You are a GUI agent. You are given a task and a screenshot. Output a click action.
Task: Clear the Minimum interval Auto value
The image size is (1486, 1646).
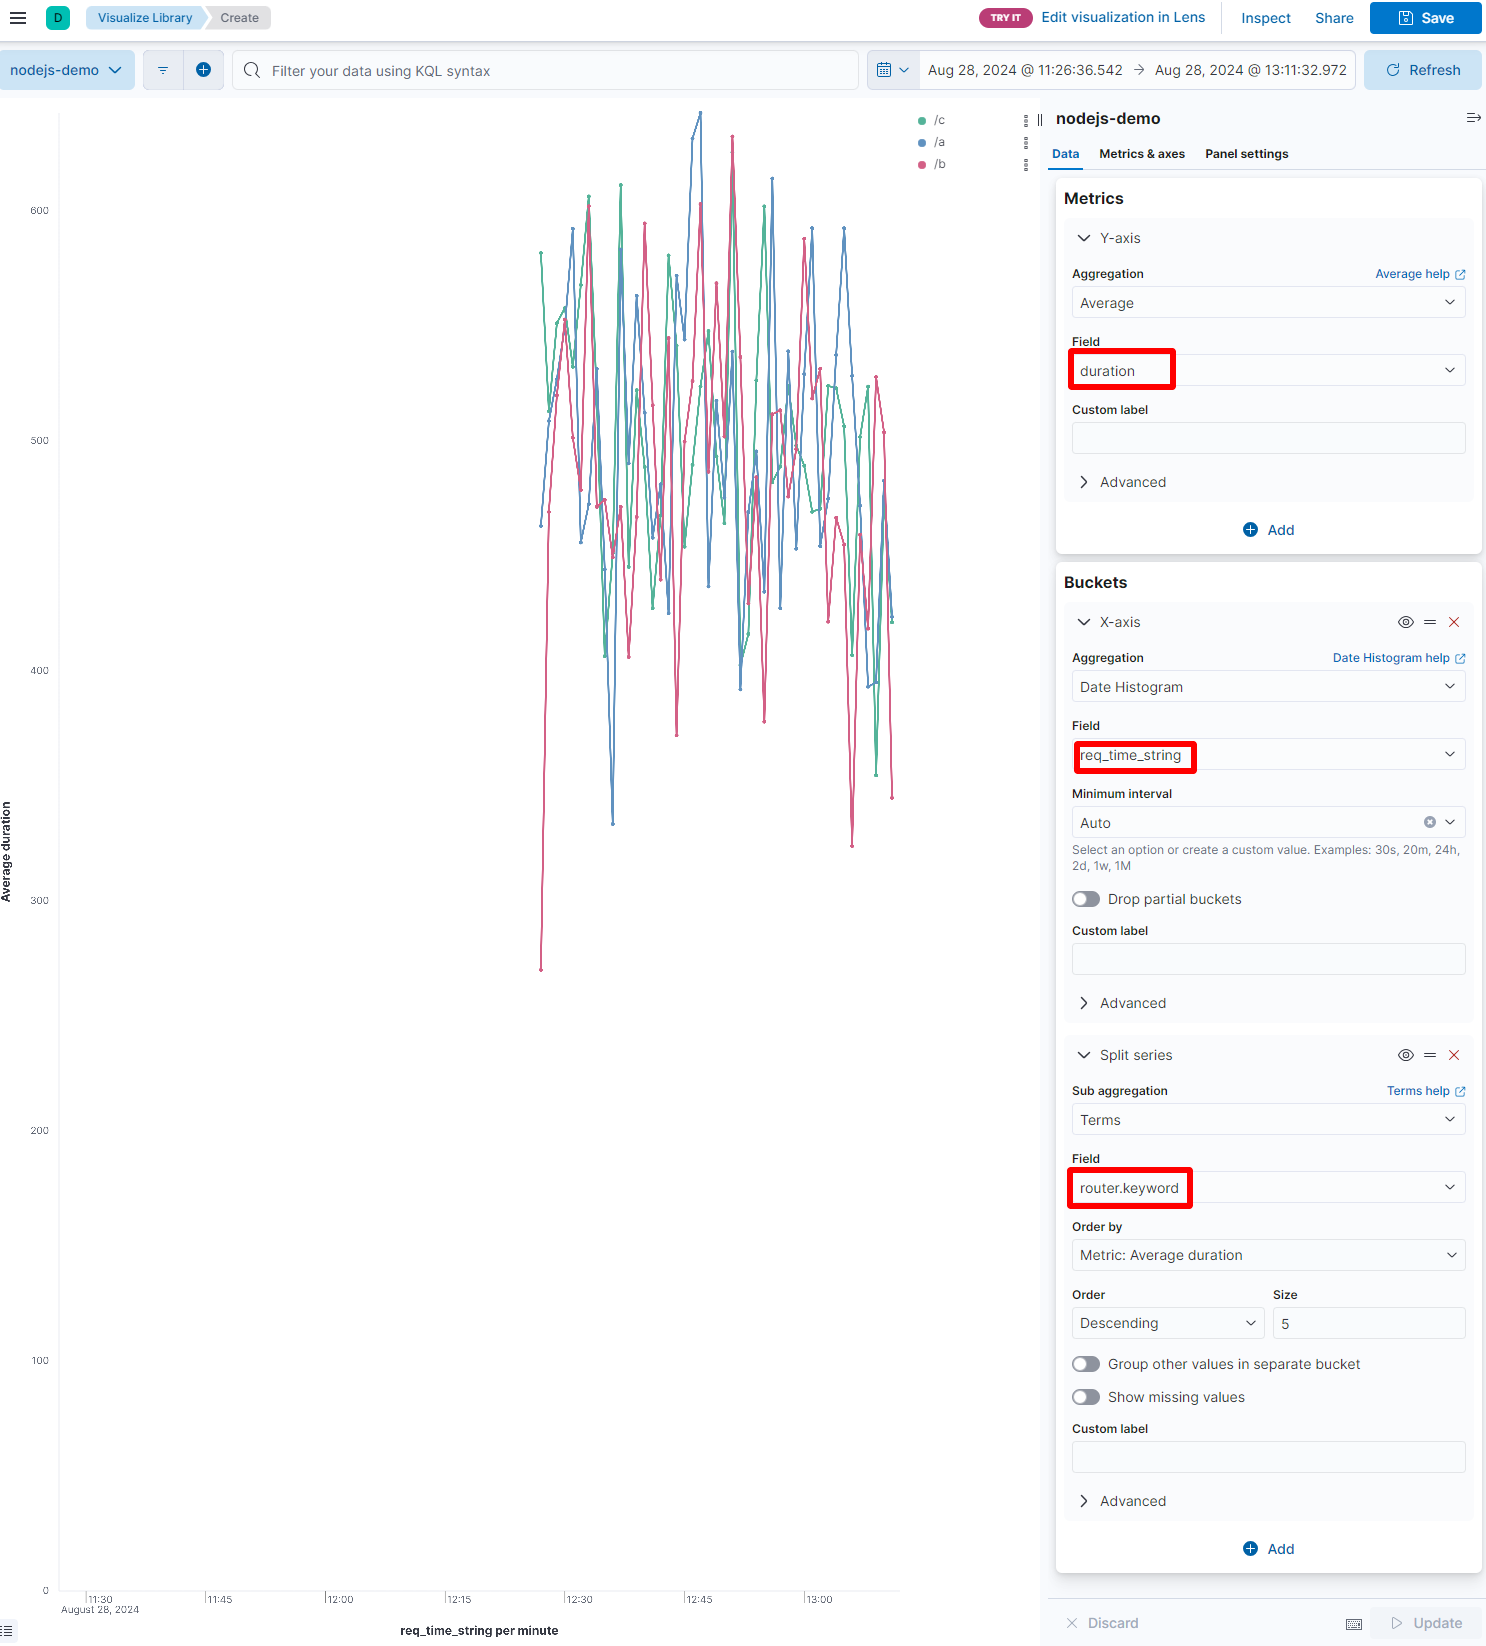(x=1429, y=822)
